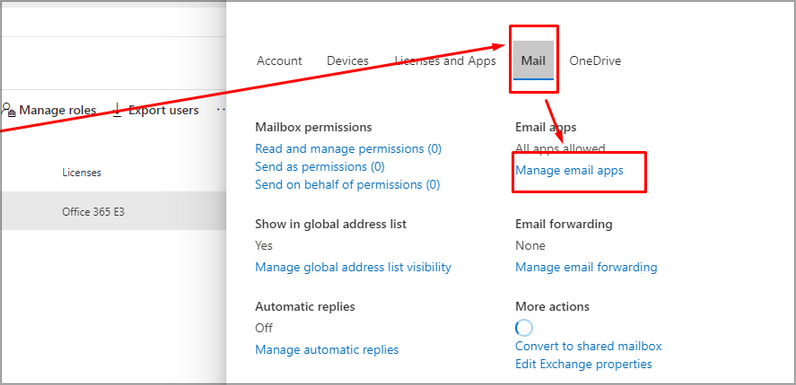Switch to the Account tab
Screen dimensions: 796x385
tap(279, 61)
